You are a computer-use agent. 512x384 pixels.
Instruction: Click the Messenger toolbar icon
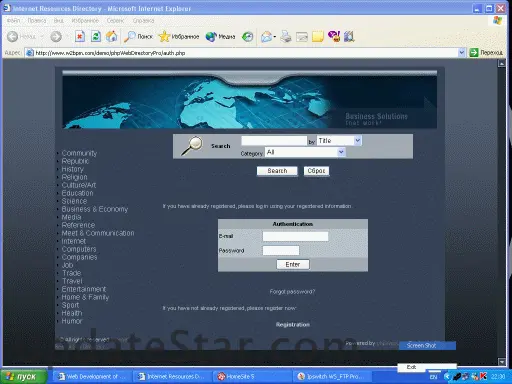pyautogui.click(x=334, y=36)
